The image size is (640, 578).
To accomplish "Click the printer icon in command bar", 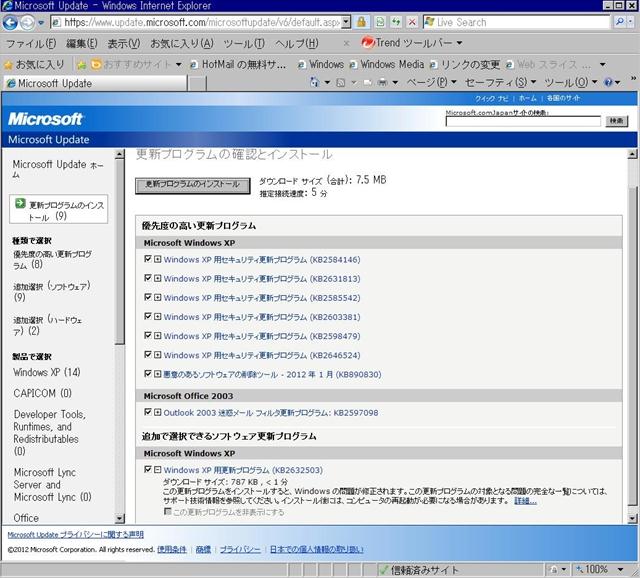I will [x=382, y=83].
